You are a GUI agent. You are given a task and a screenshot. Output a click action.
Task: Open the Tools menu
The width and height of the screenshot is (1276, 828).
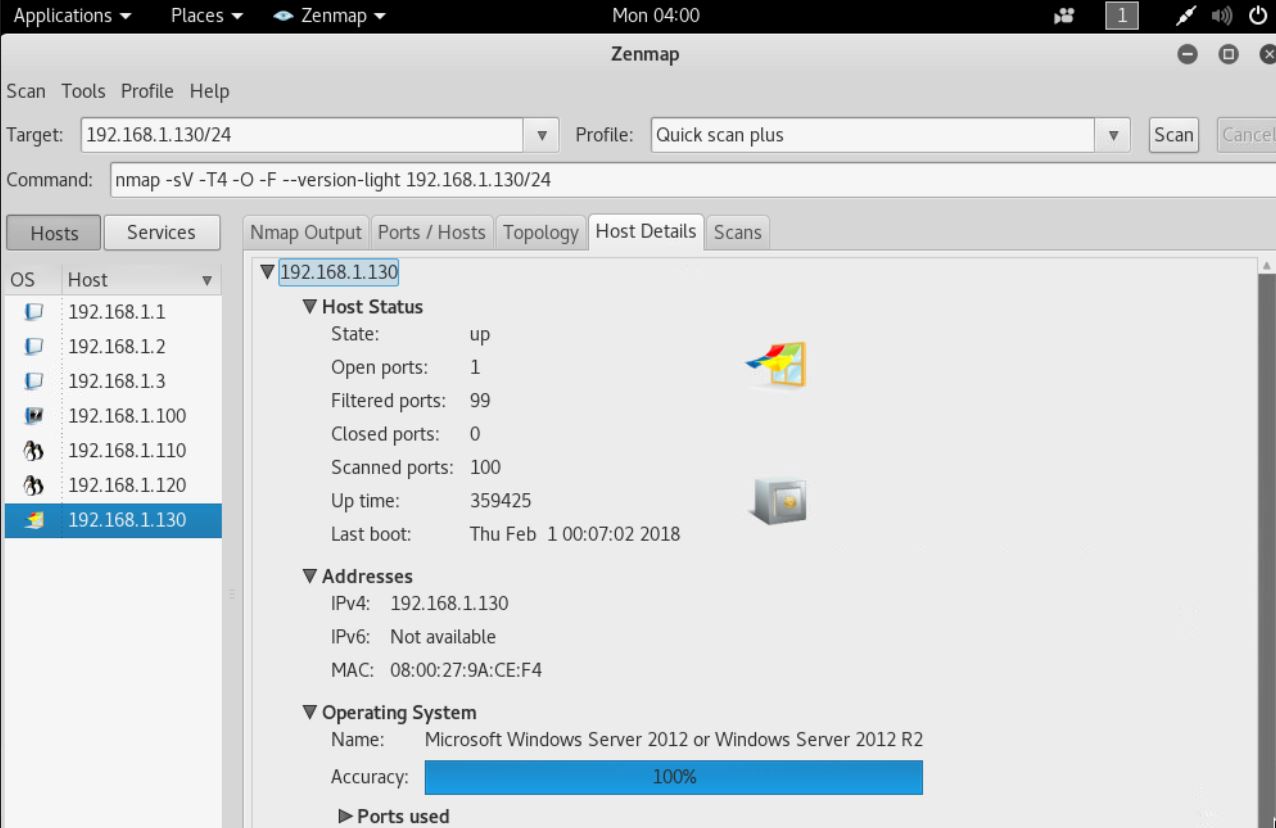coord(82,91)
